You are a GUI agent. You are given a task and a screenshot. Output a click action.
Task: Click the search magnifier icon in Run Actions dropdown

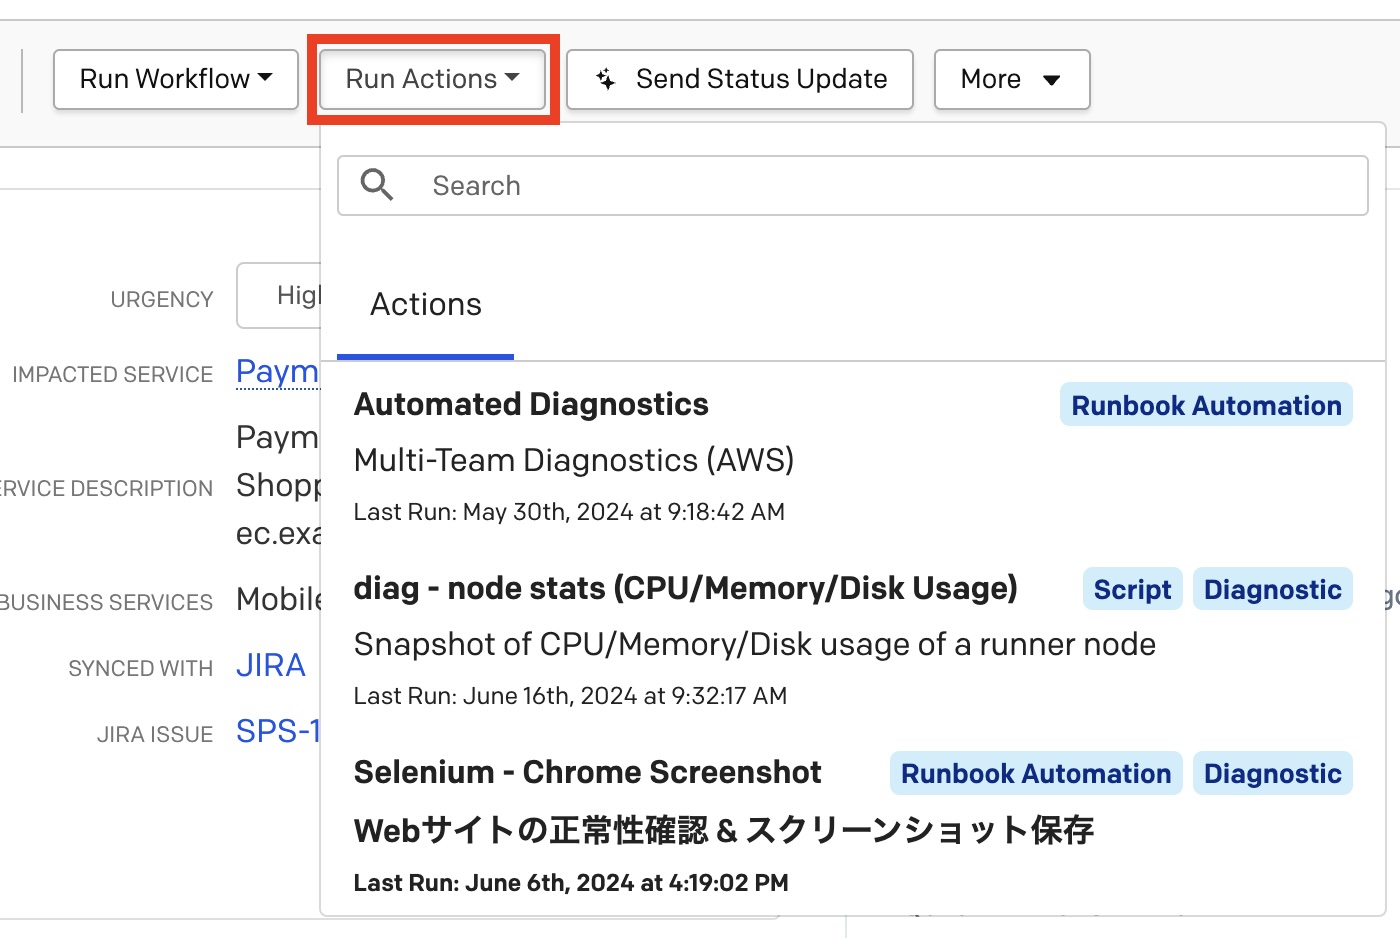tap(377, 185)
